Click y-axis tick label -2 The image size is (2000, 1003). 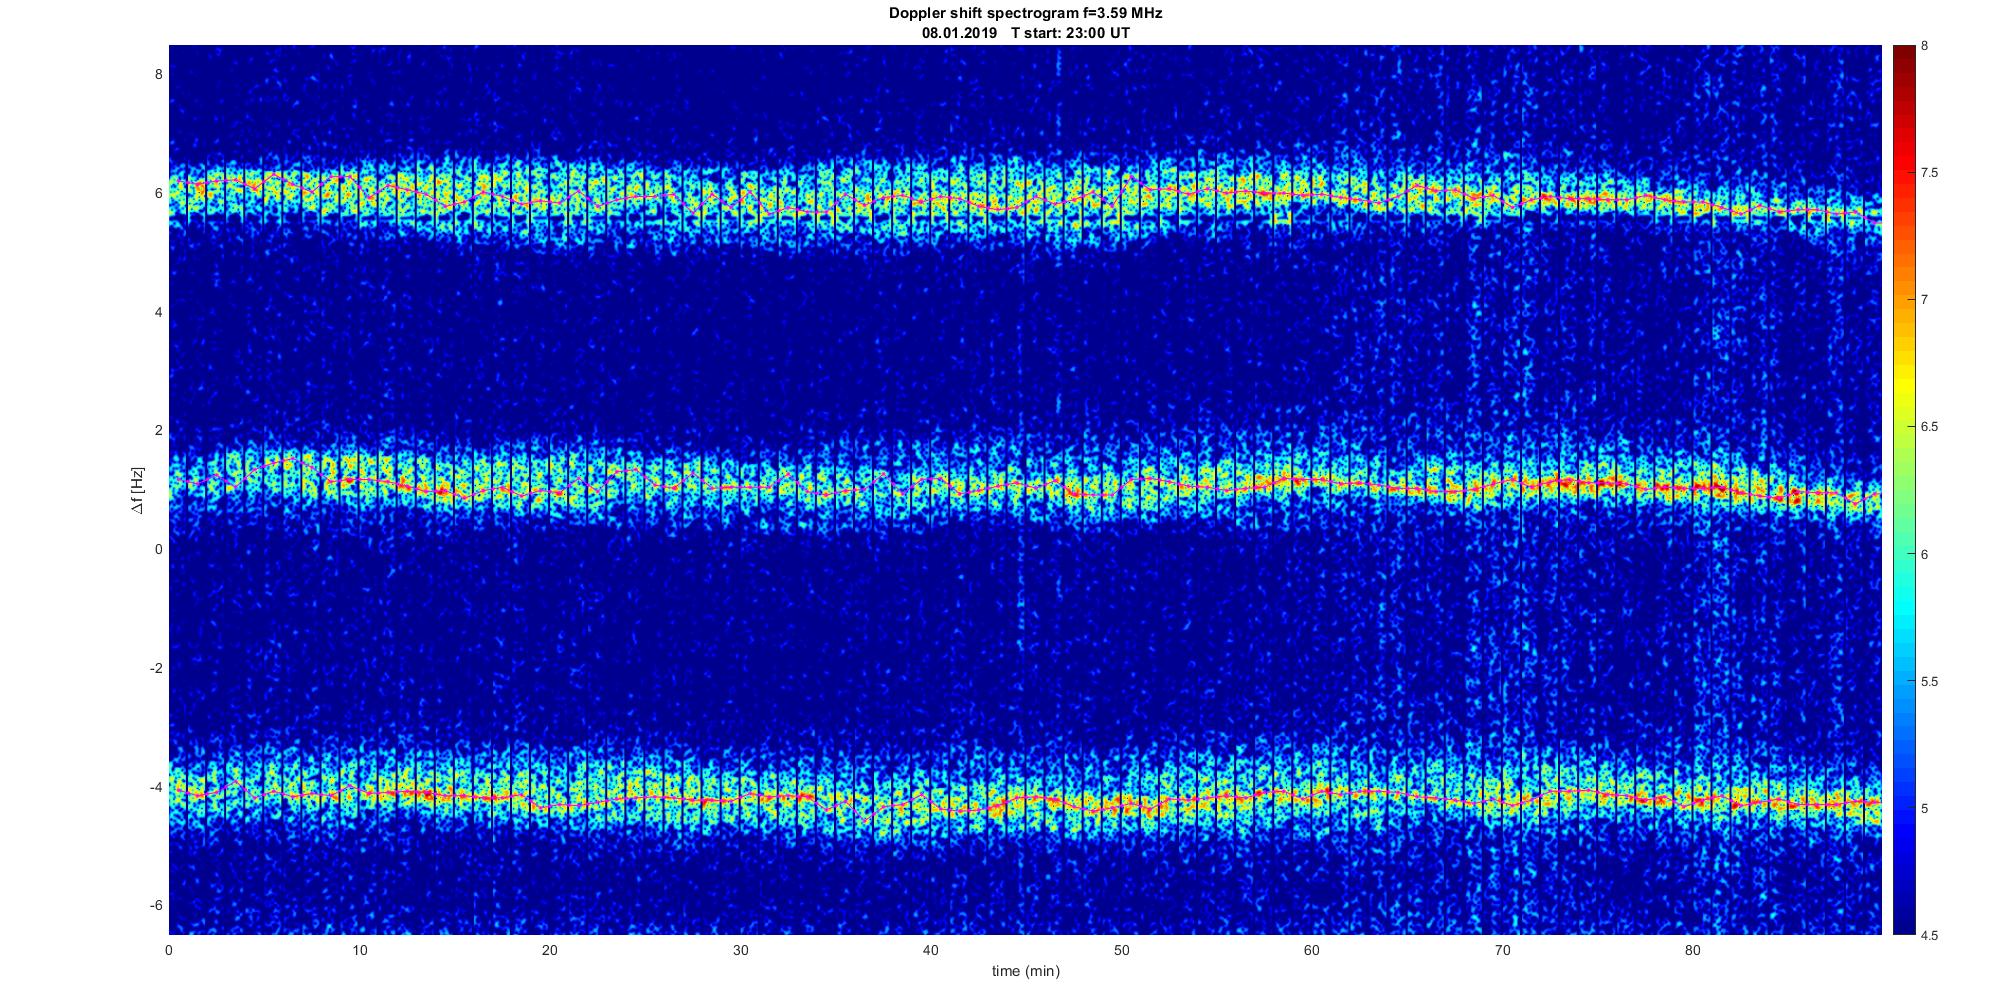tap(156, 668)
